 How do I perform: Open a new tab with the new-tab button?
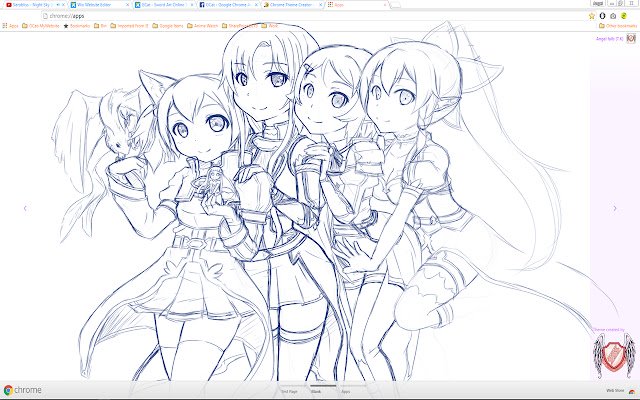395,5
